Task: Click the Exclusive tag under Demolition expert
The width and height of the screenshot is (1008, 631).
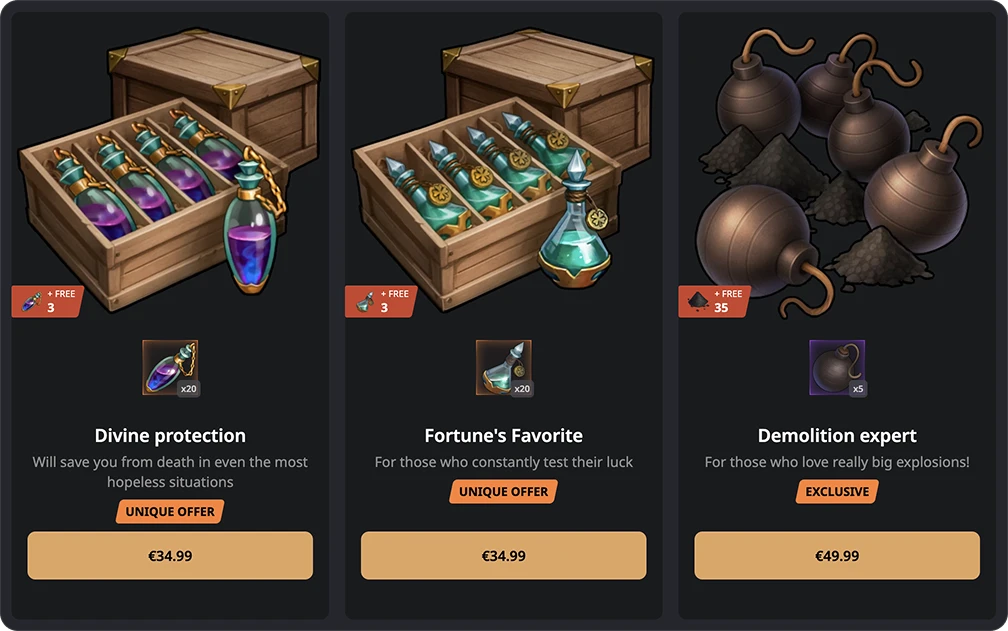Action: [837, 492]
